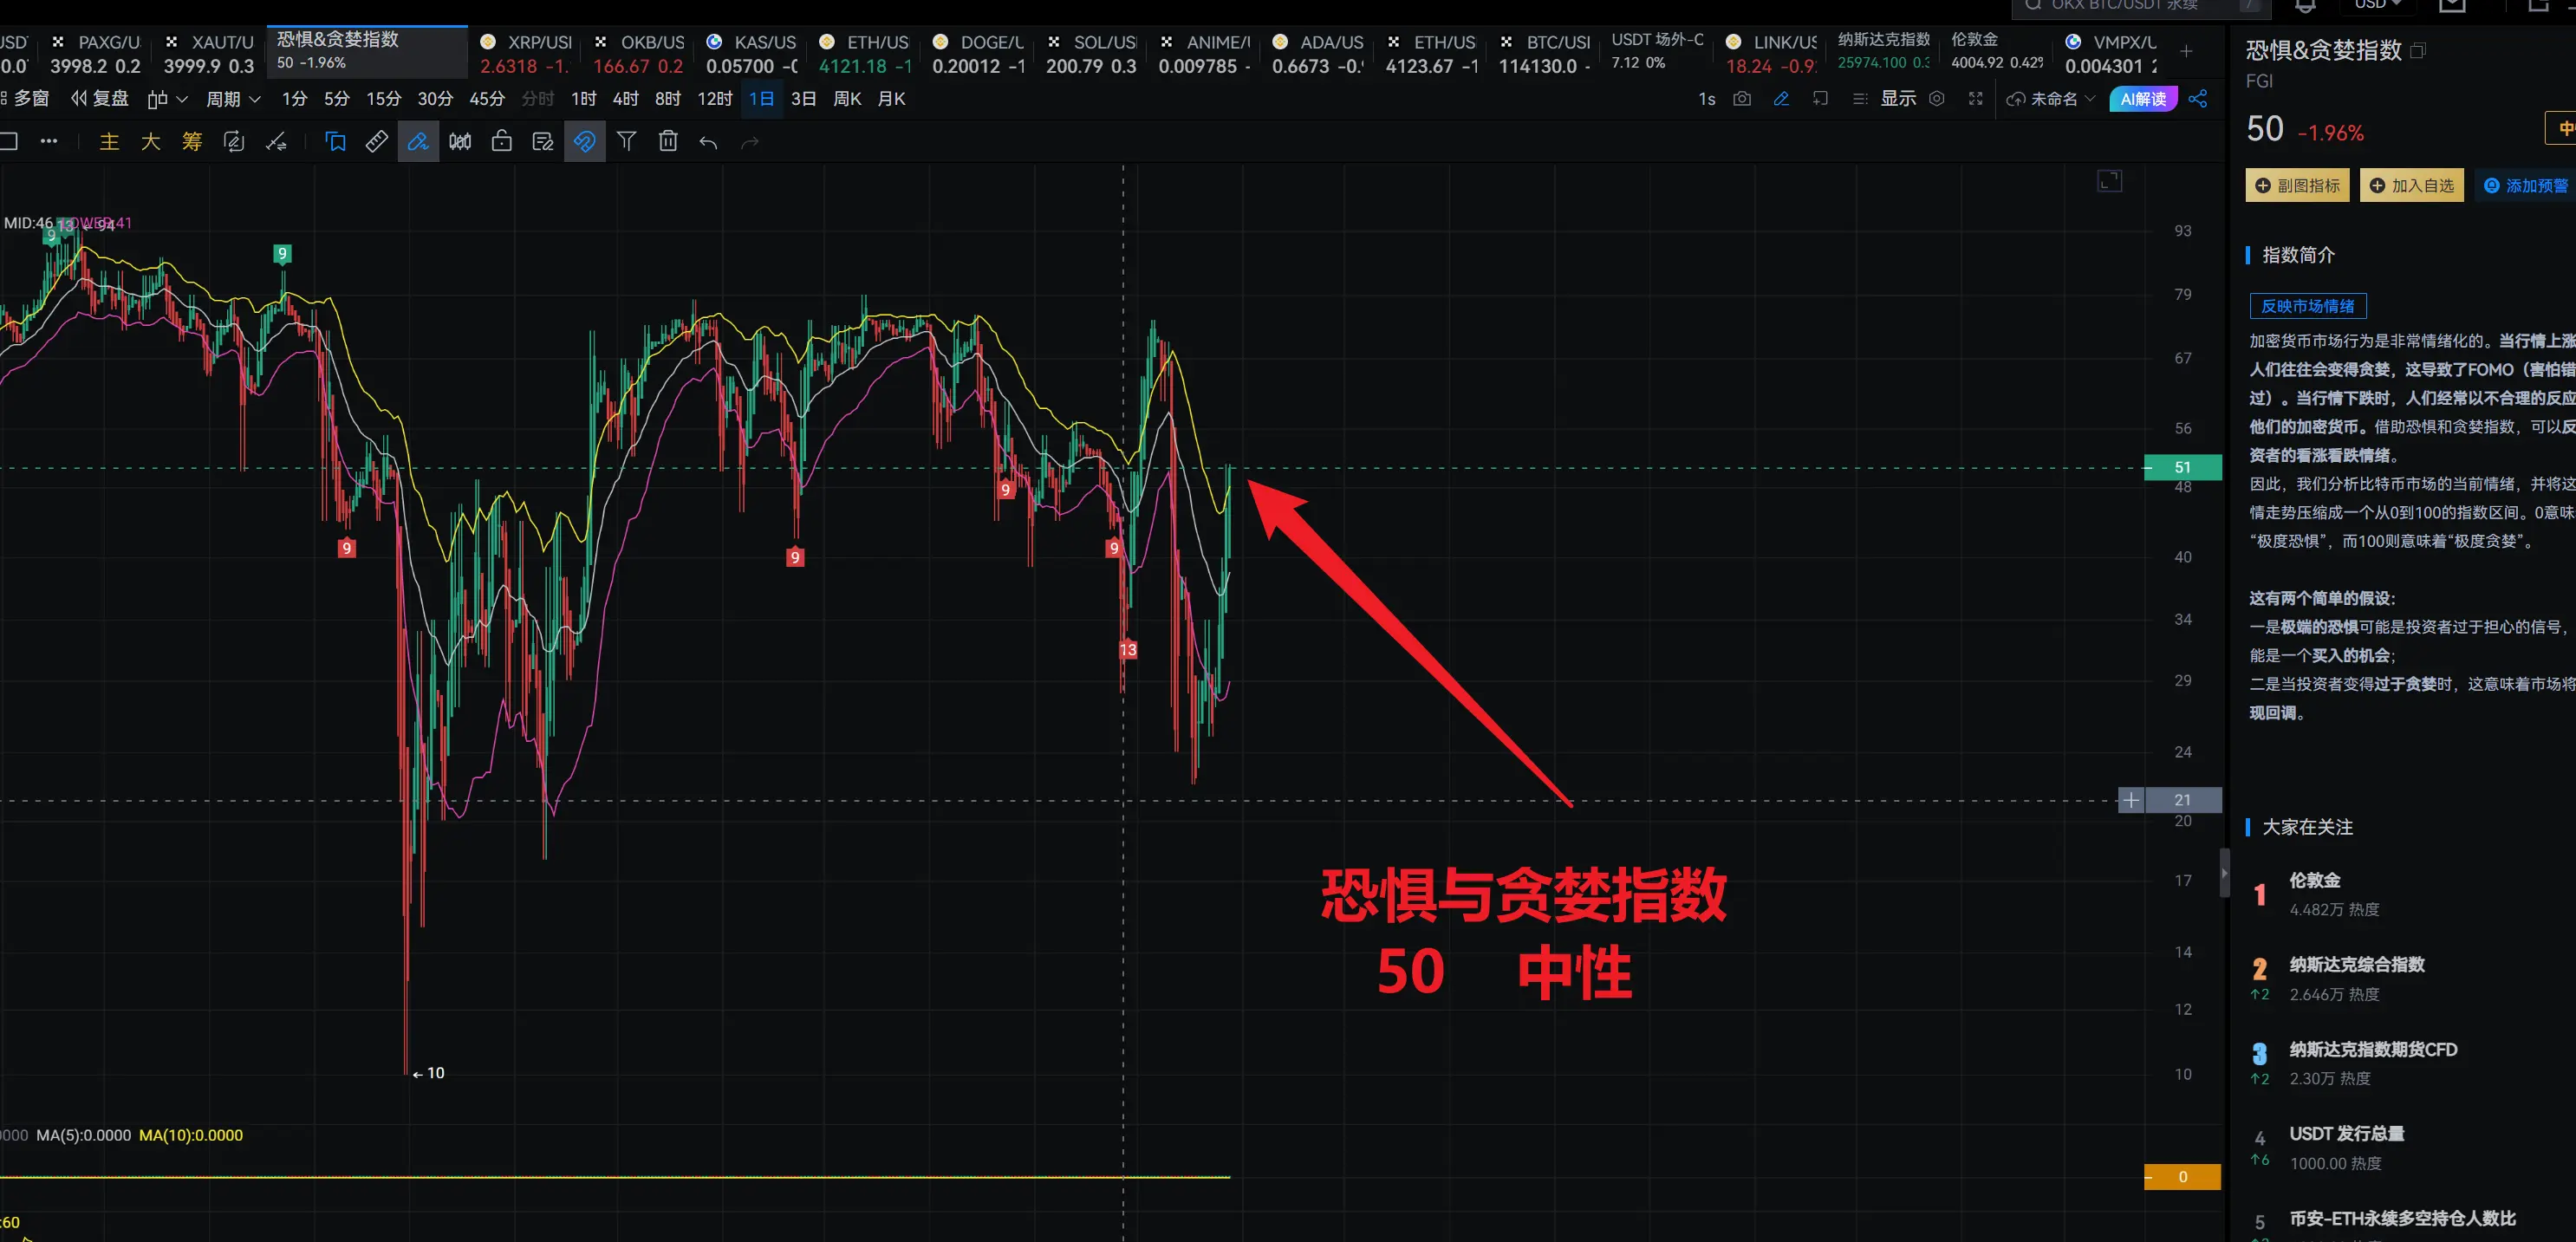Click the trash delete drawings icon
Image resolution: width=2576 pixels, height=1242 pixels.
coord(668,142)
